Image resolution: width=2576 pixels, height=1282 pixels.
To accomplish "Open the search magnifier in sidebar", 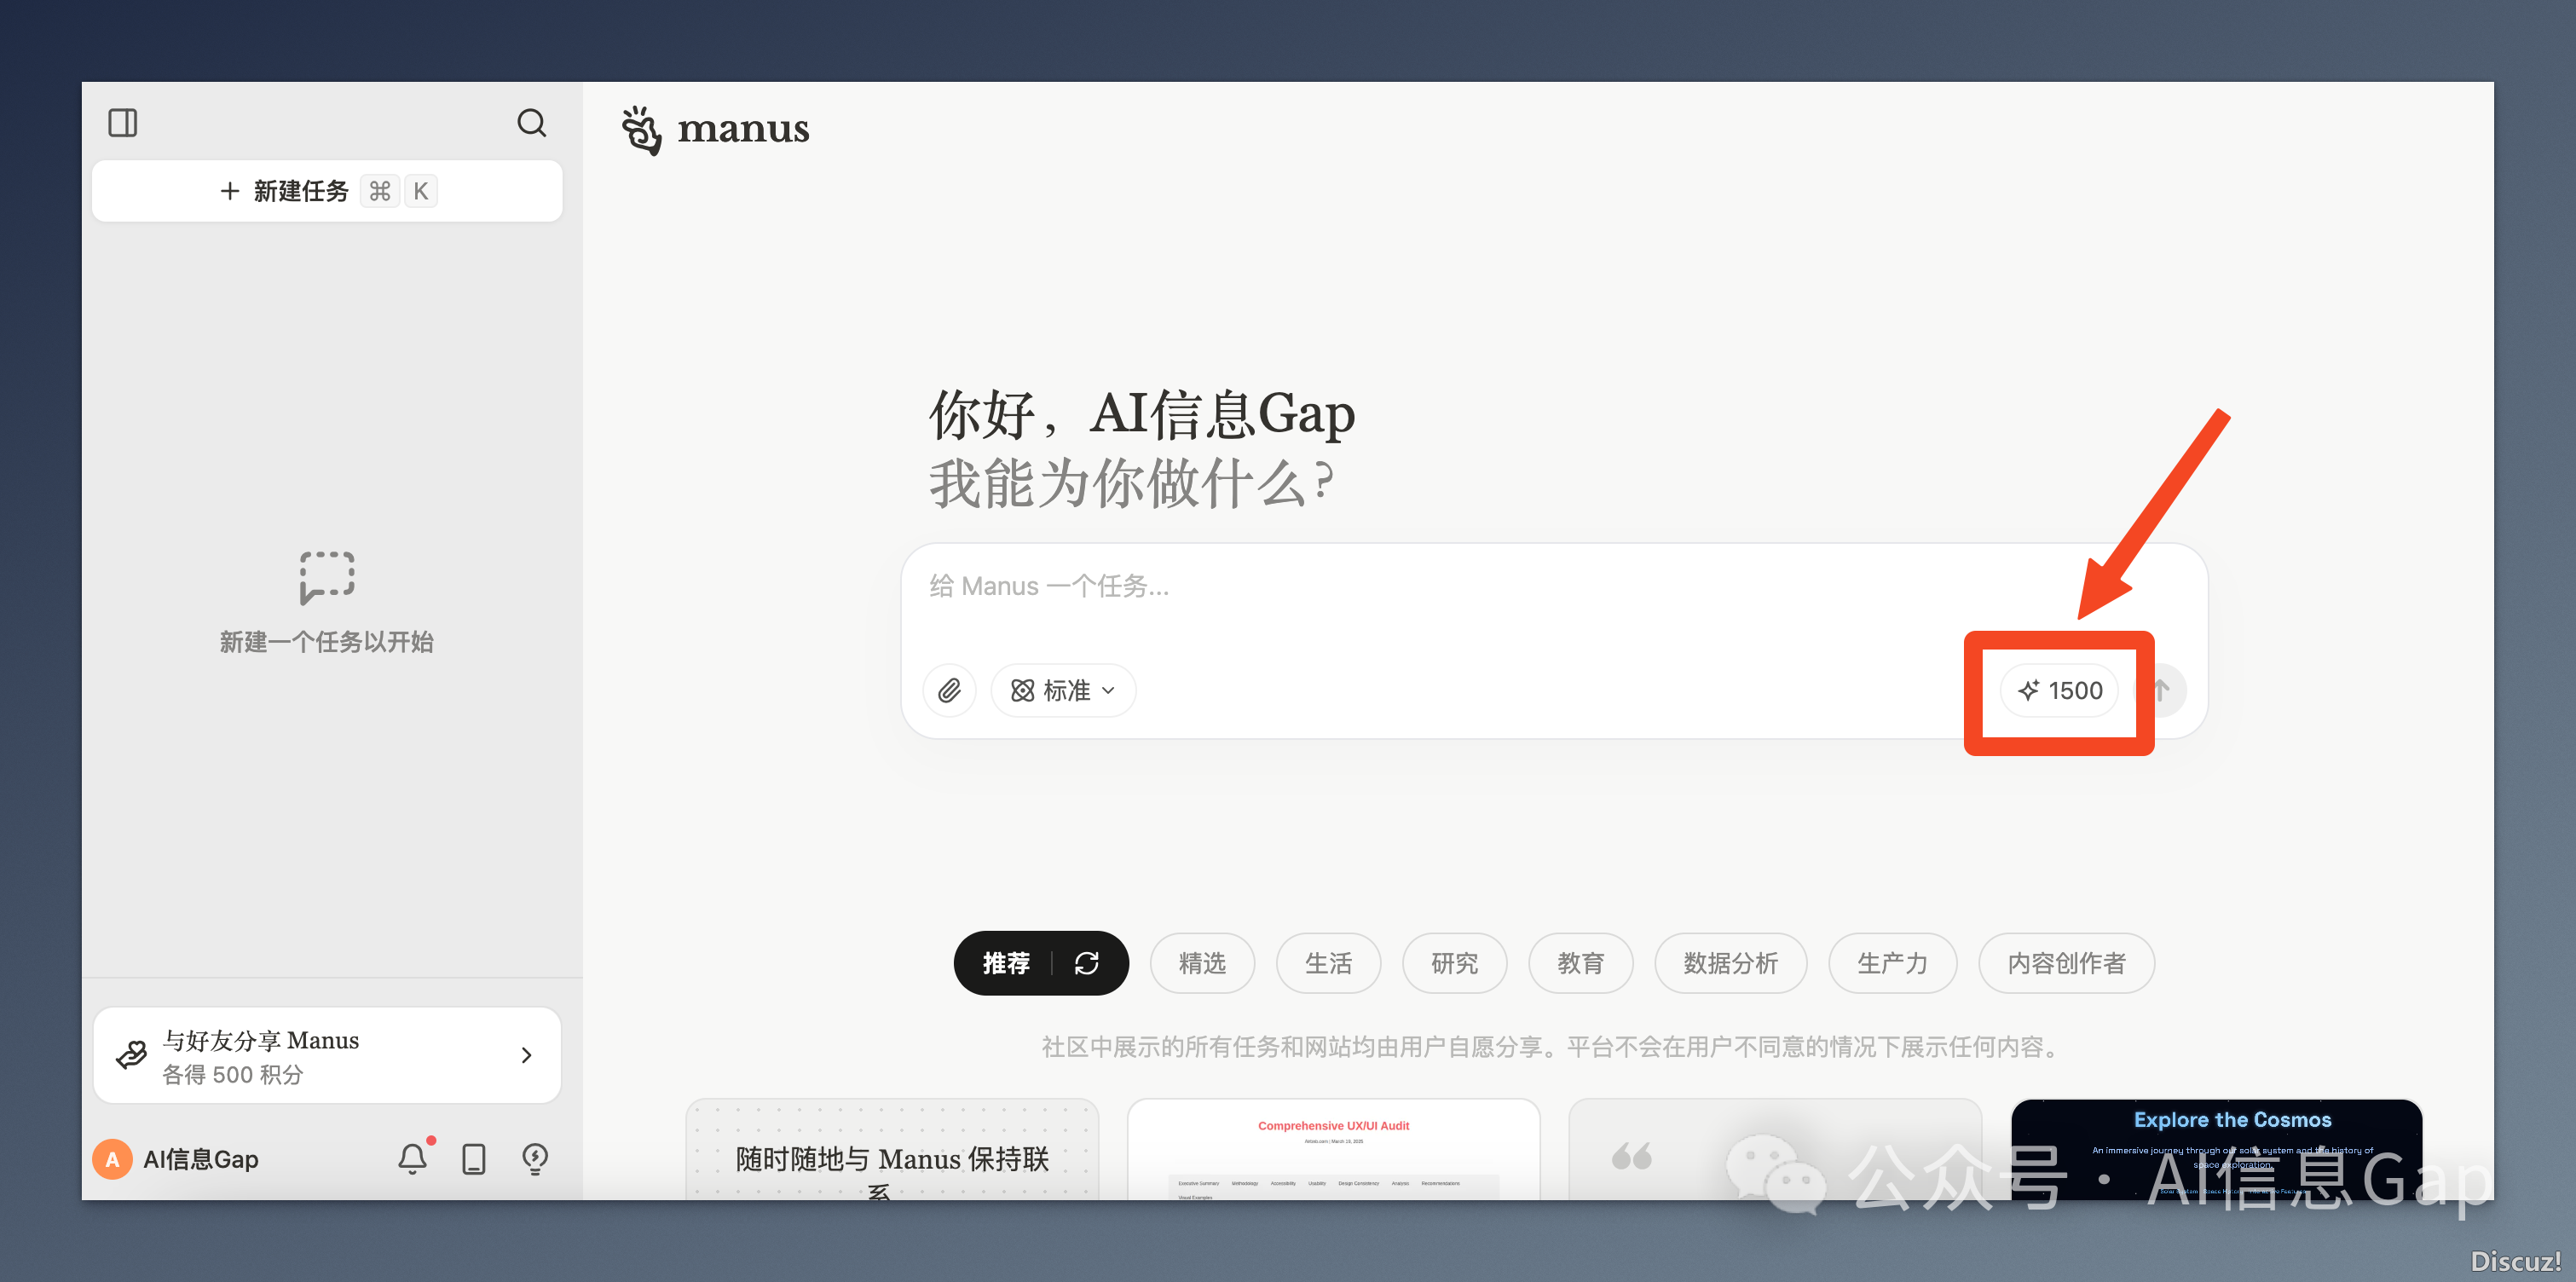I will click(531, 123).
